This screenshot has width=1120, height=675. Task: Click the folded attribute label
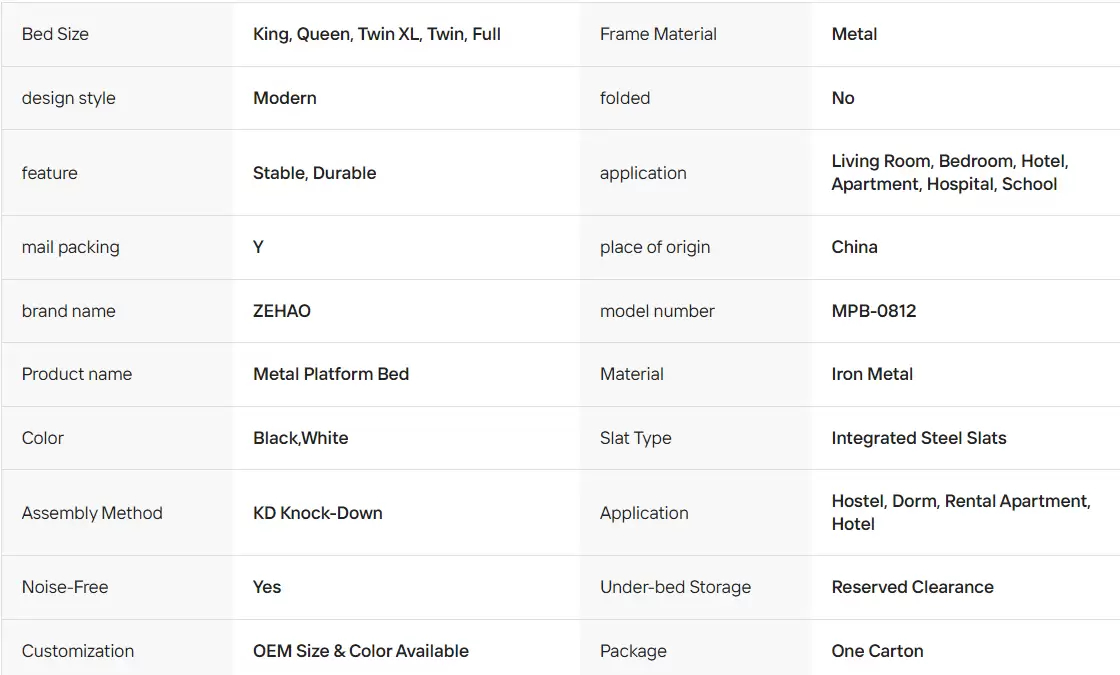point(625,98)
